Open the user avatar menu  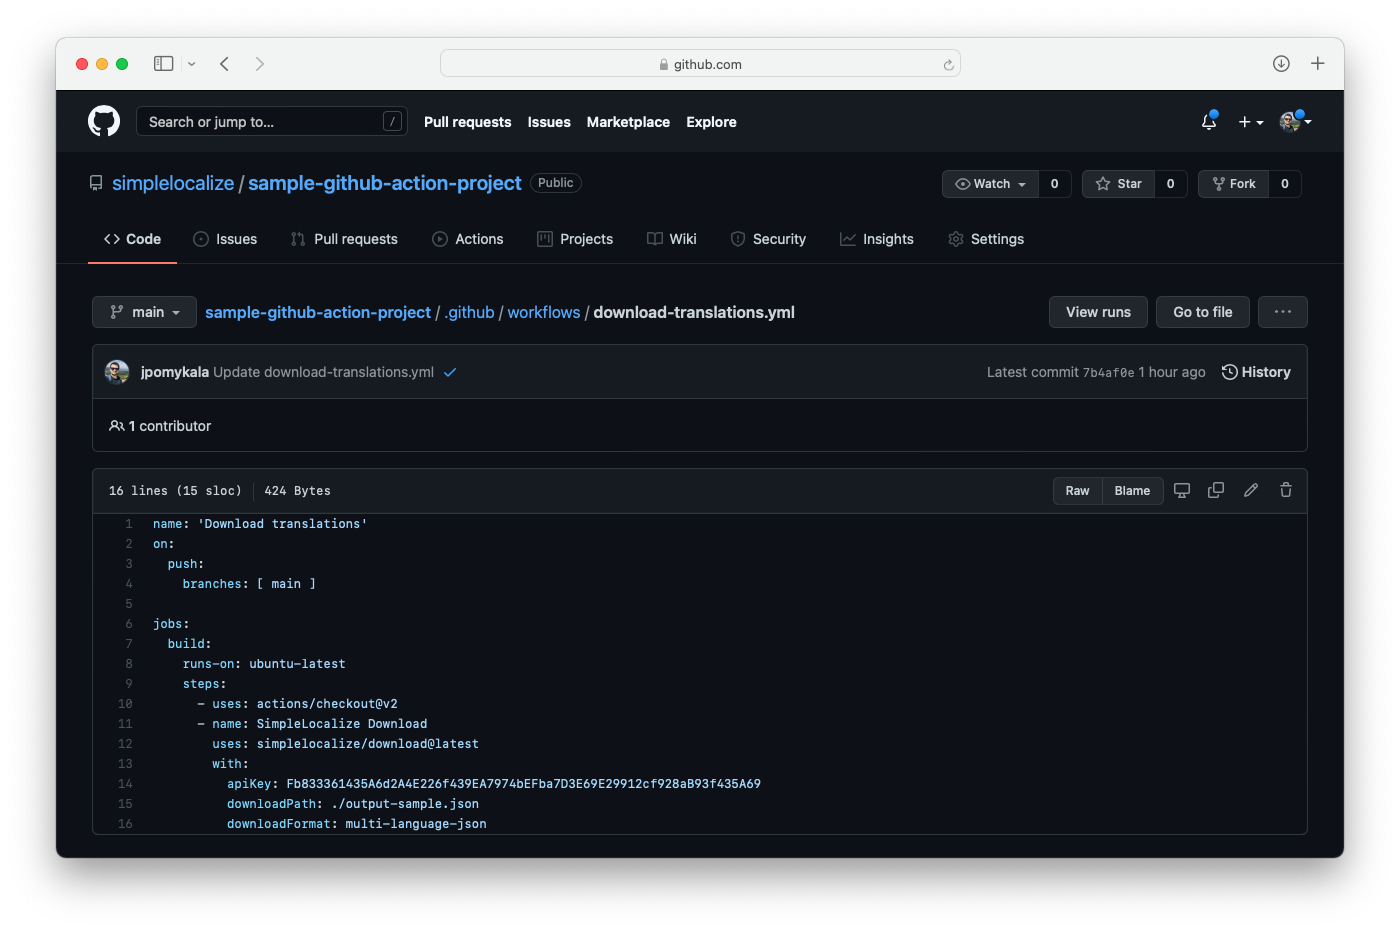(x=1295, y=121)
